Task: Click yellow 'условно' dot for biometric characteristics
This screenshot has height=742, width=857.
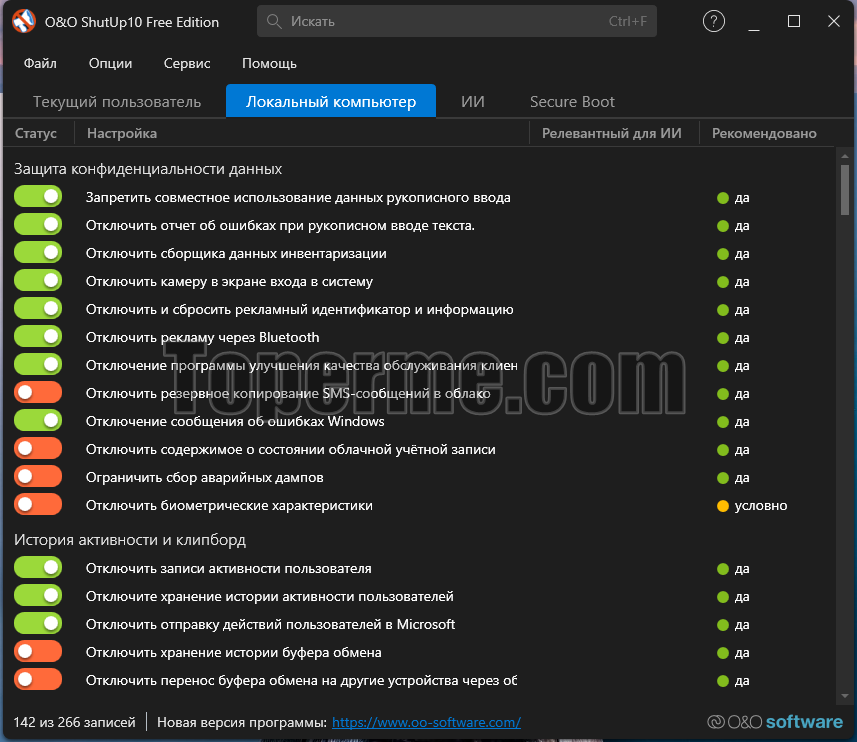Action: 723,506
